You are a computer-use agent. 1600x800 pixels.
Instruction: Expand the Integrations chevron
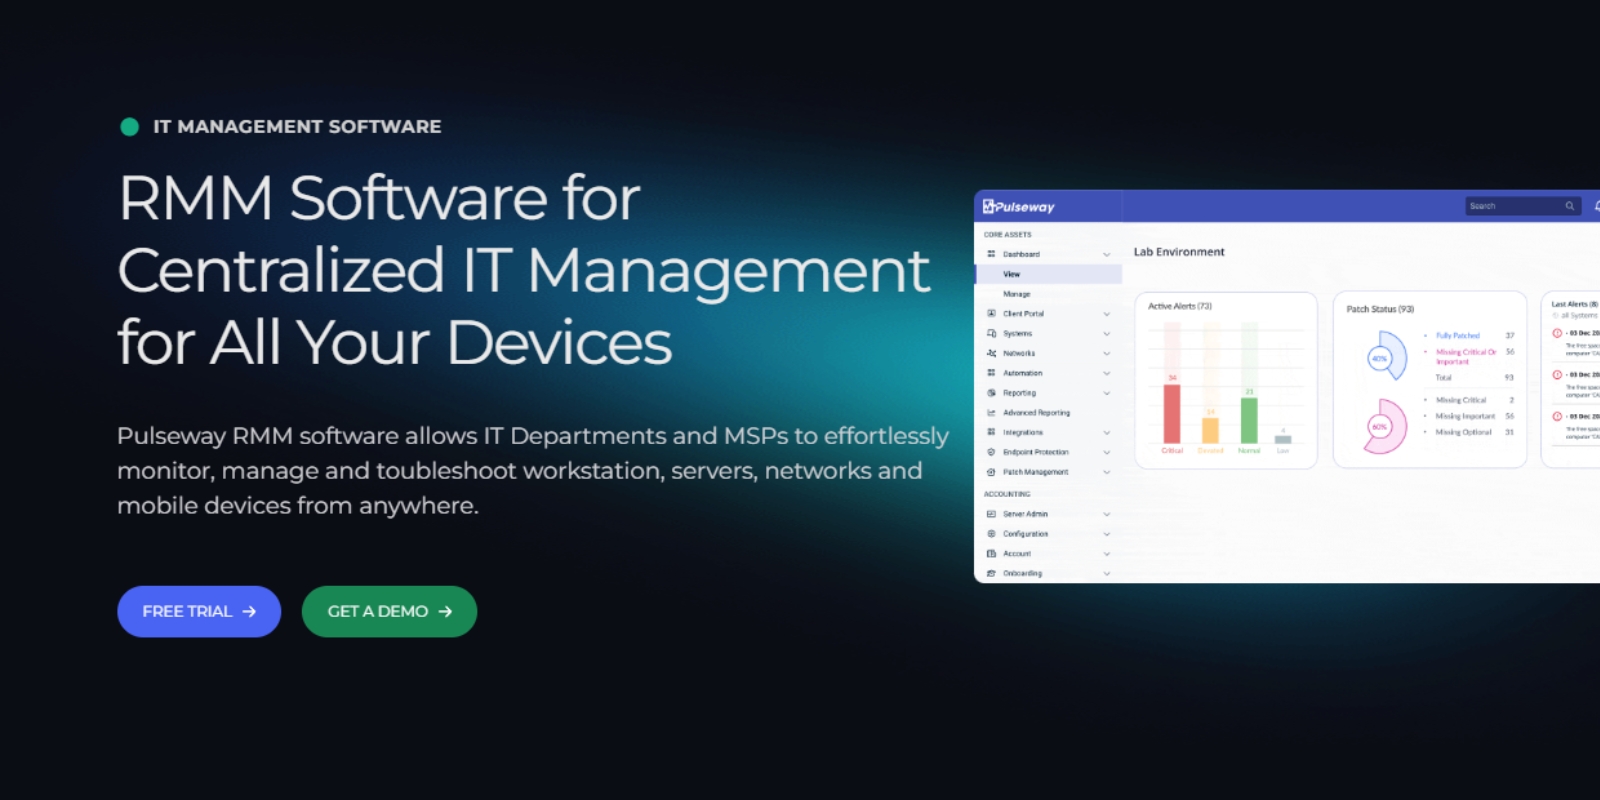click(1107, 432)
